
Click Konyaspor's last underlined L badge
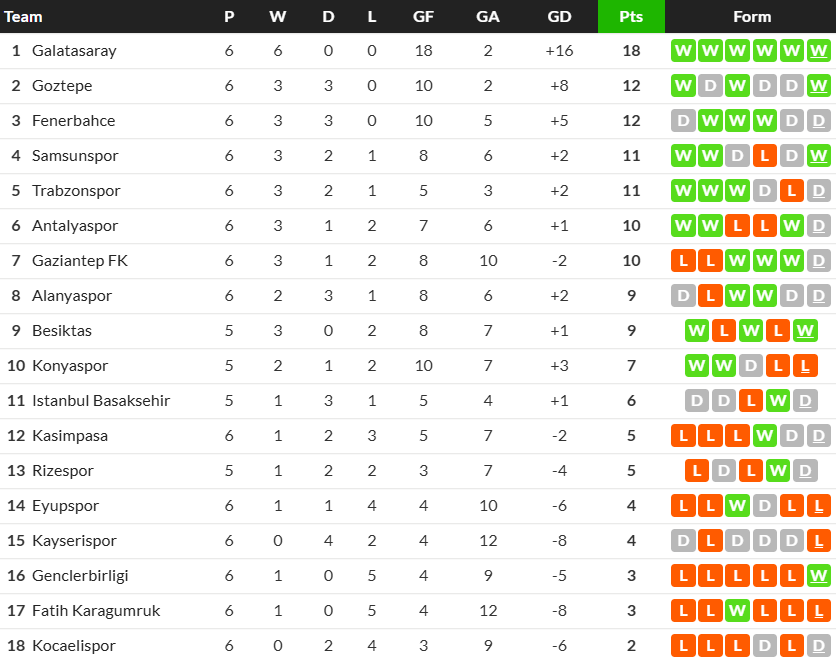point(805,366)
